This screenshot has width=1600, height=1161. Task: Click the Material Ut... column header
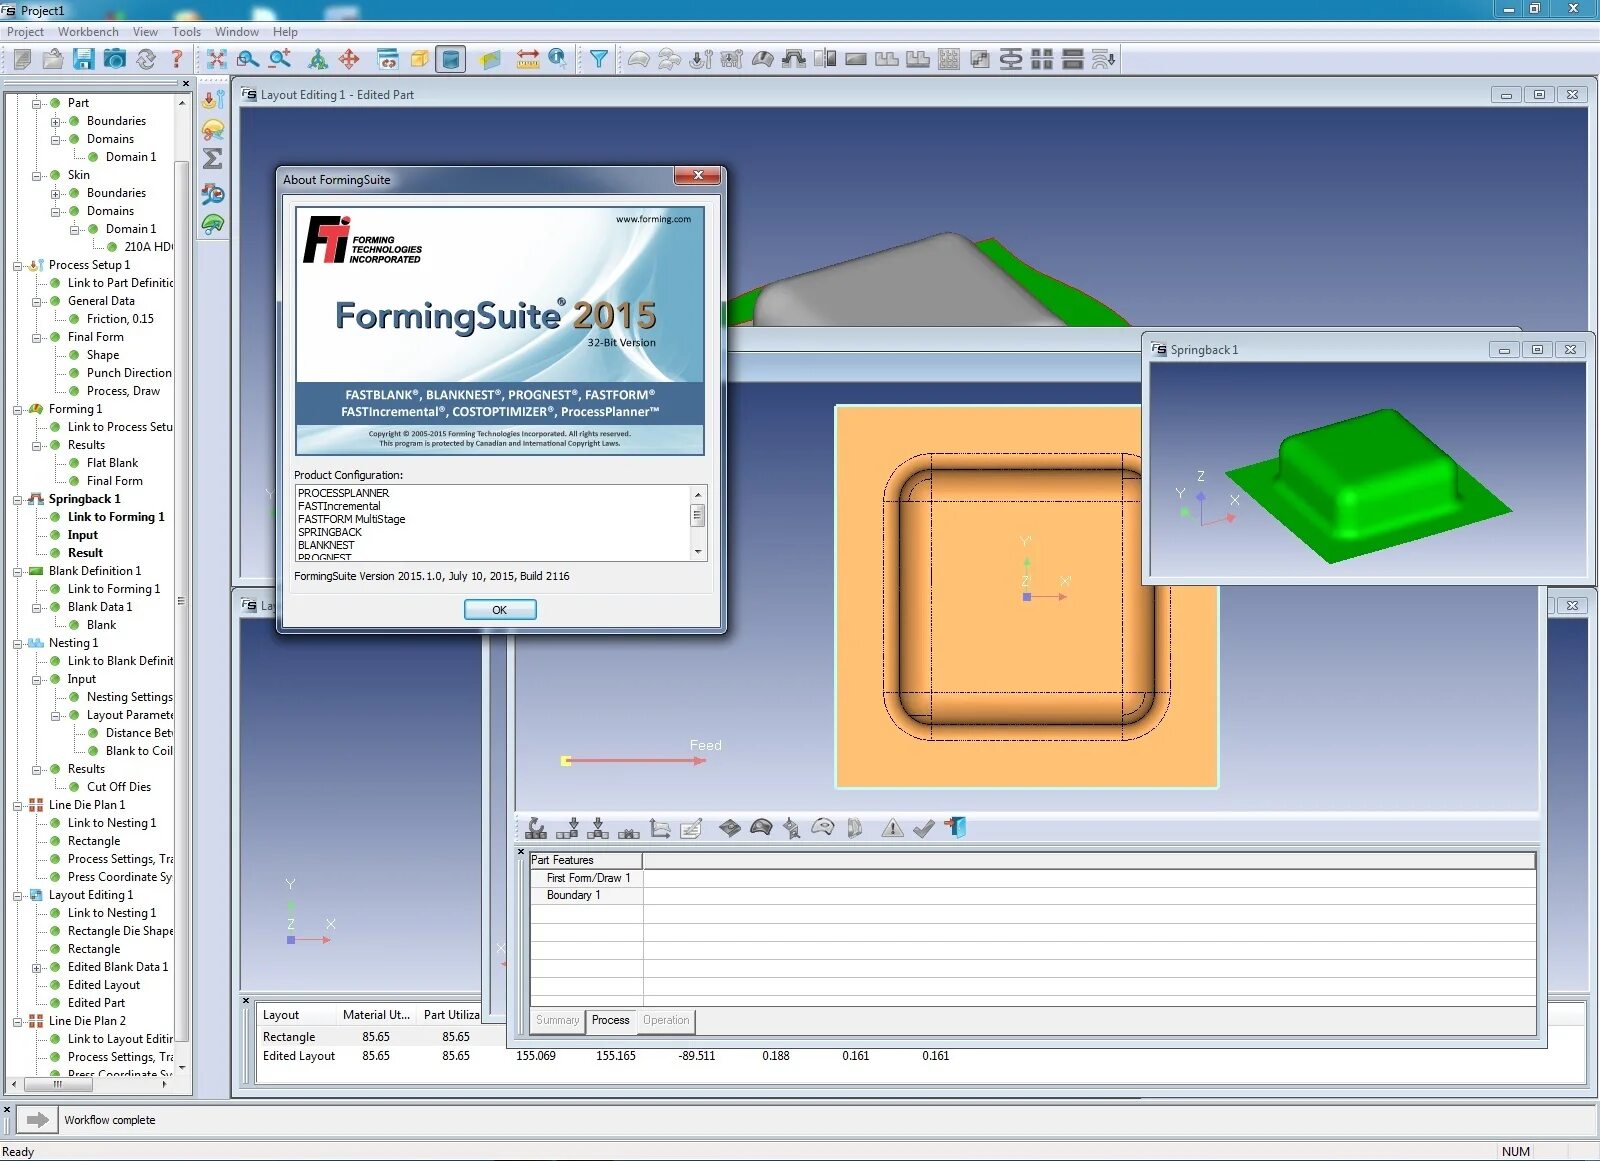pos(376,1014)
